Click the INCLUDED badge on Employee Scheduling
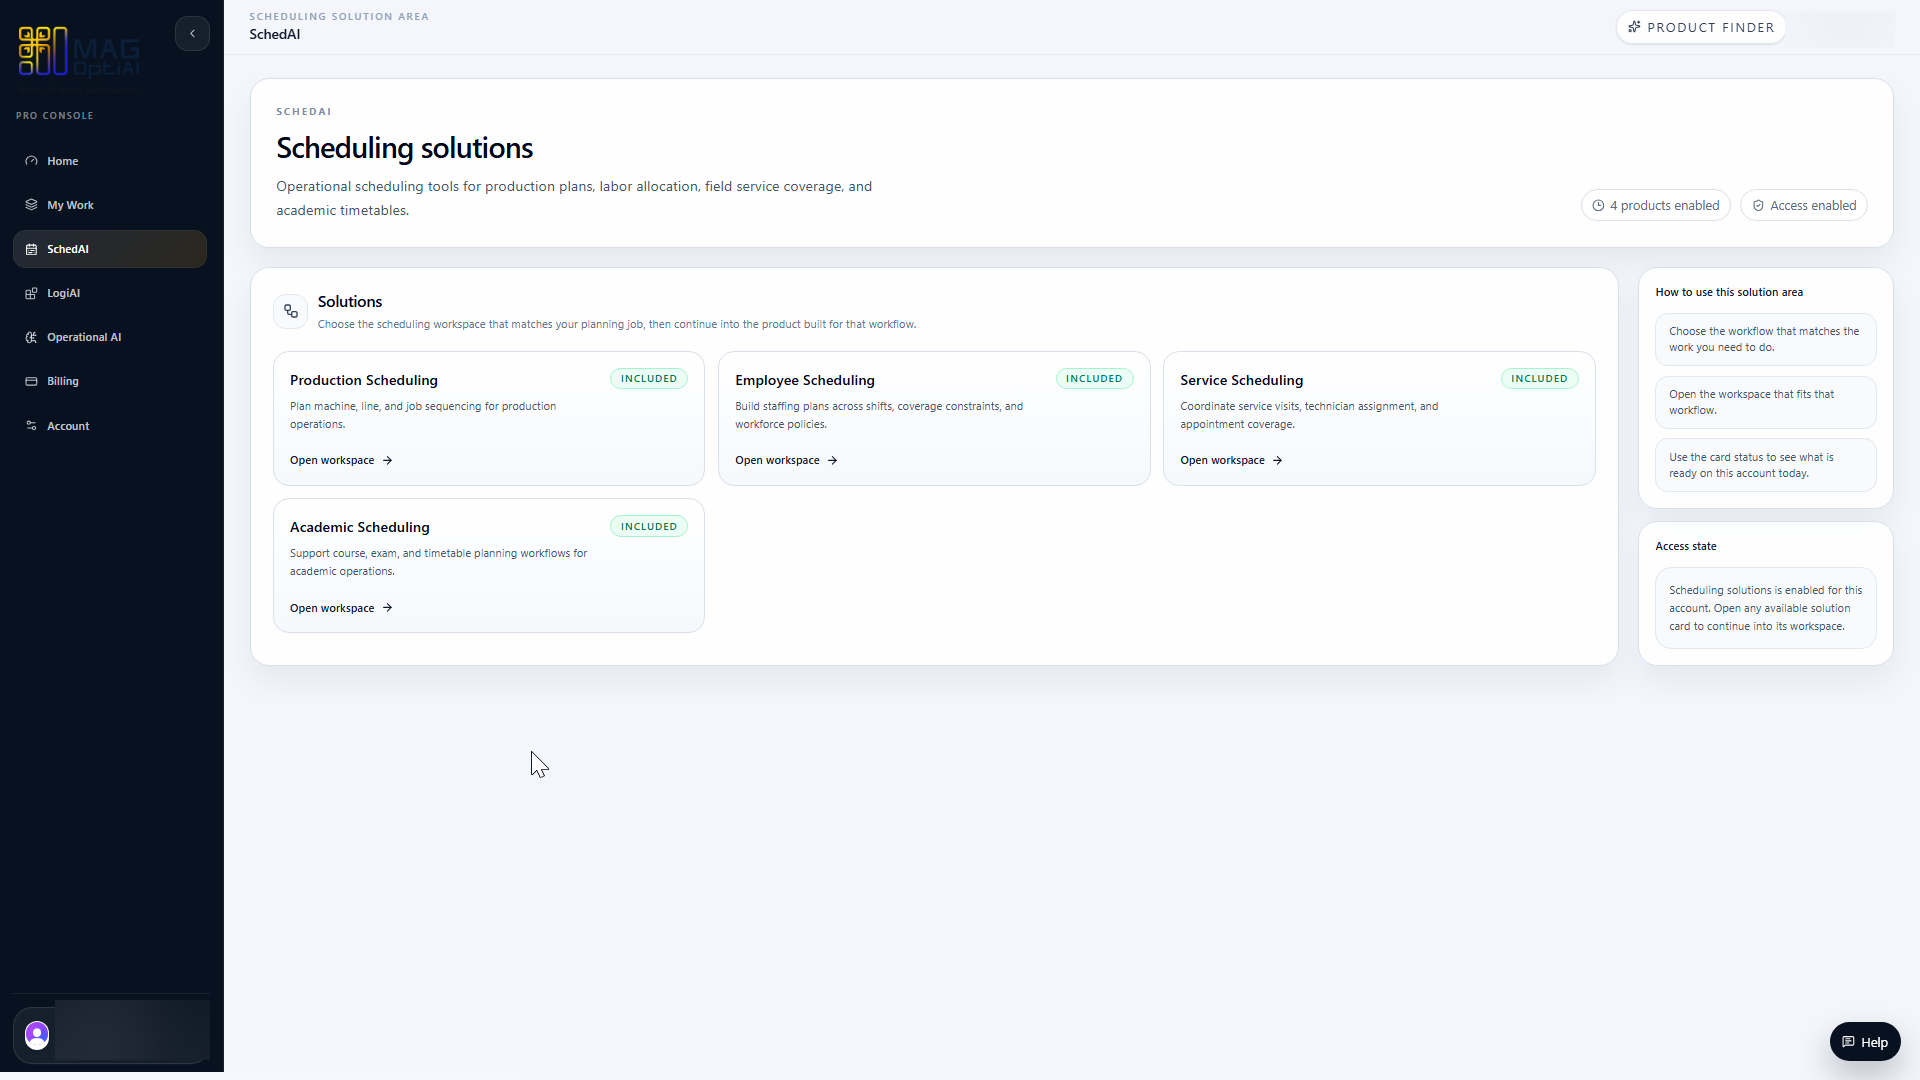1920x1080 pixels. (1094, 378)
